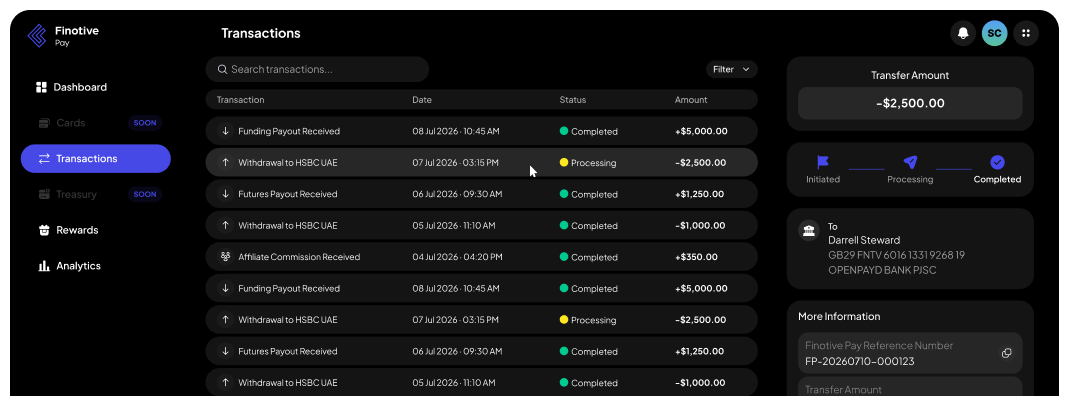Click the highlighted row's Processing status
This screenshot has height=396, width=1069.
point(588,163)
